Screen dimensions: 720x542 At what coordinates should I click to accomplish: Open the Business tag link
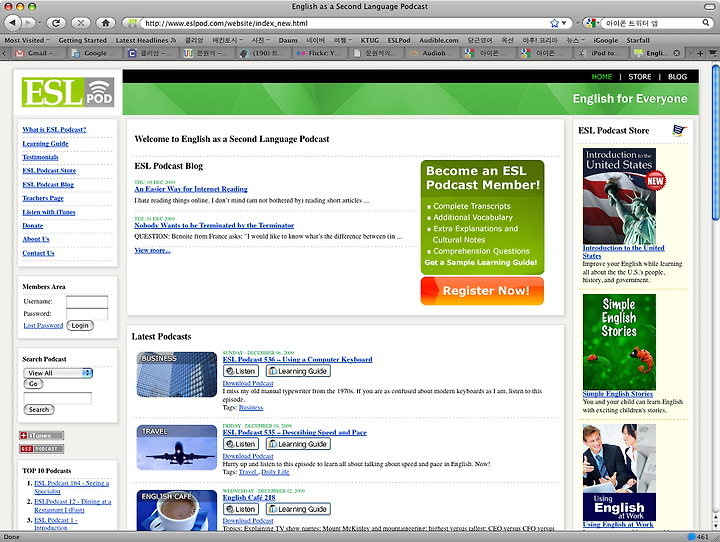[251, 407]
